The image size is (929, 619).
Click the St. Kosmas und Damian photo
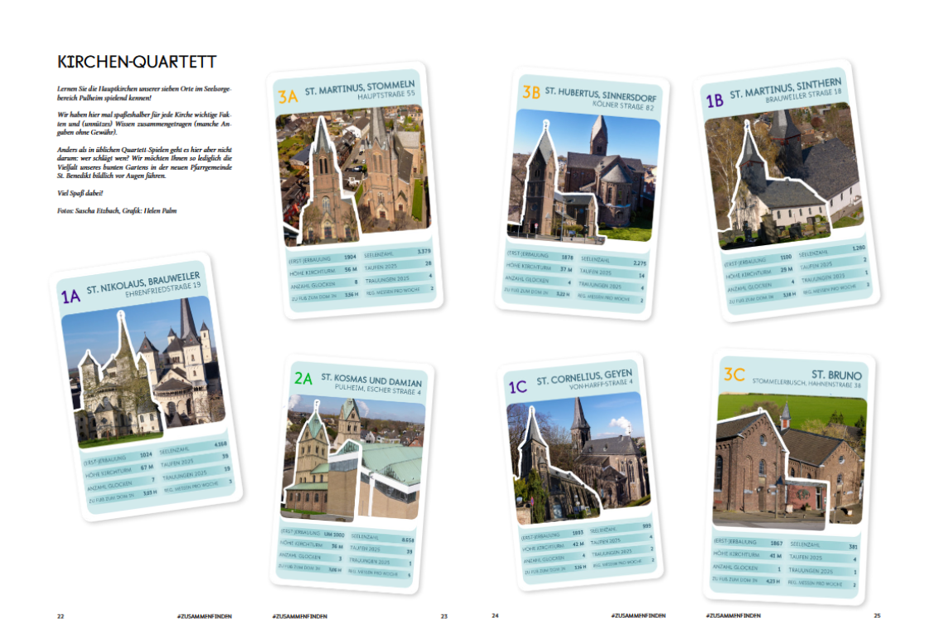click(x=354, y=458)
